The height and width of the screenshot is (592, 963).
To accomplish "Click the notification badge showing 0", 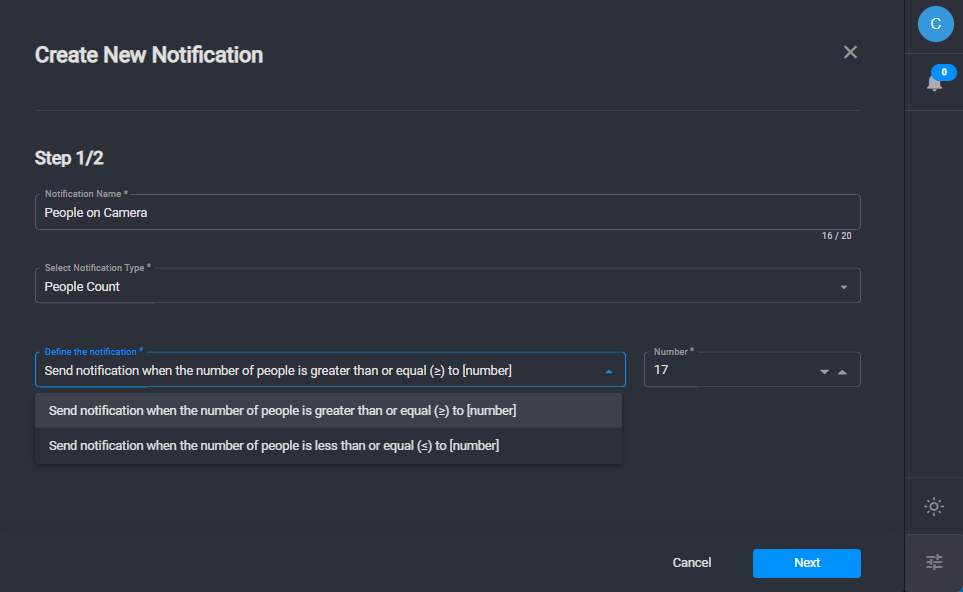I will click(944, 72).
